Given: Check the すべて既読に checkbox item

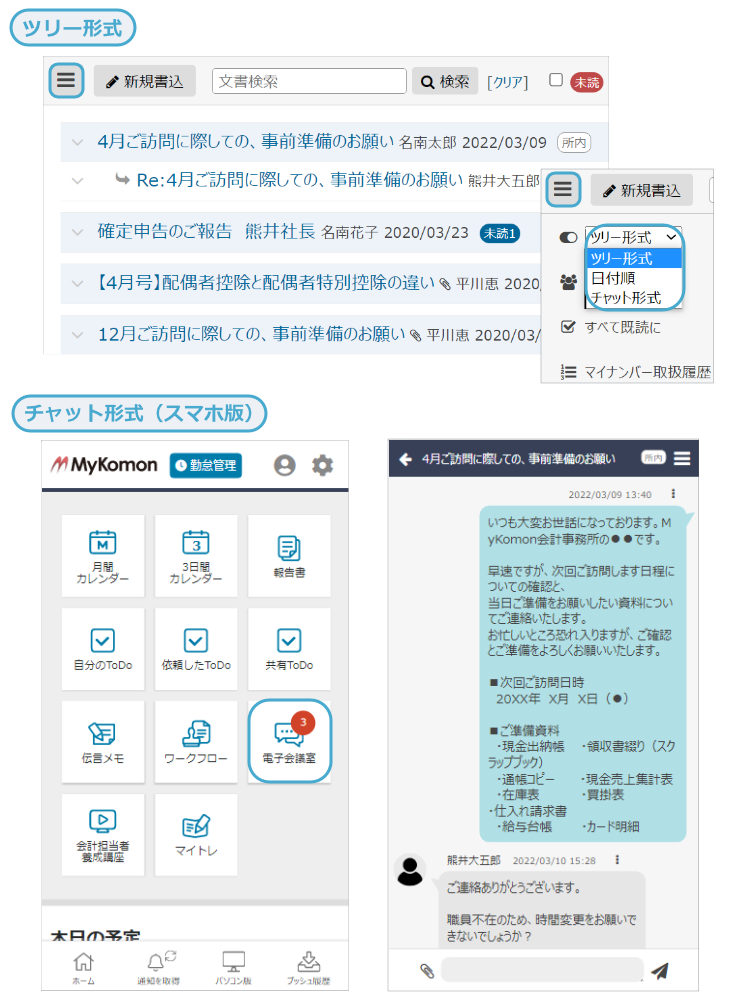Looking at the screenshot, I should [x=568, y=326].
